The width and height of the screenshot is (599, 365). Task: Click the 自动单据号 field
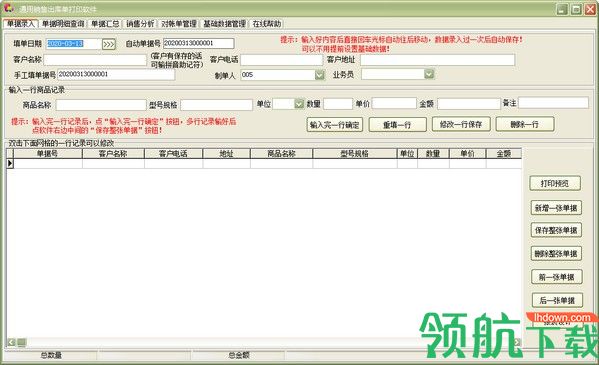pyautogui.click(x=199, y=43)
